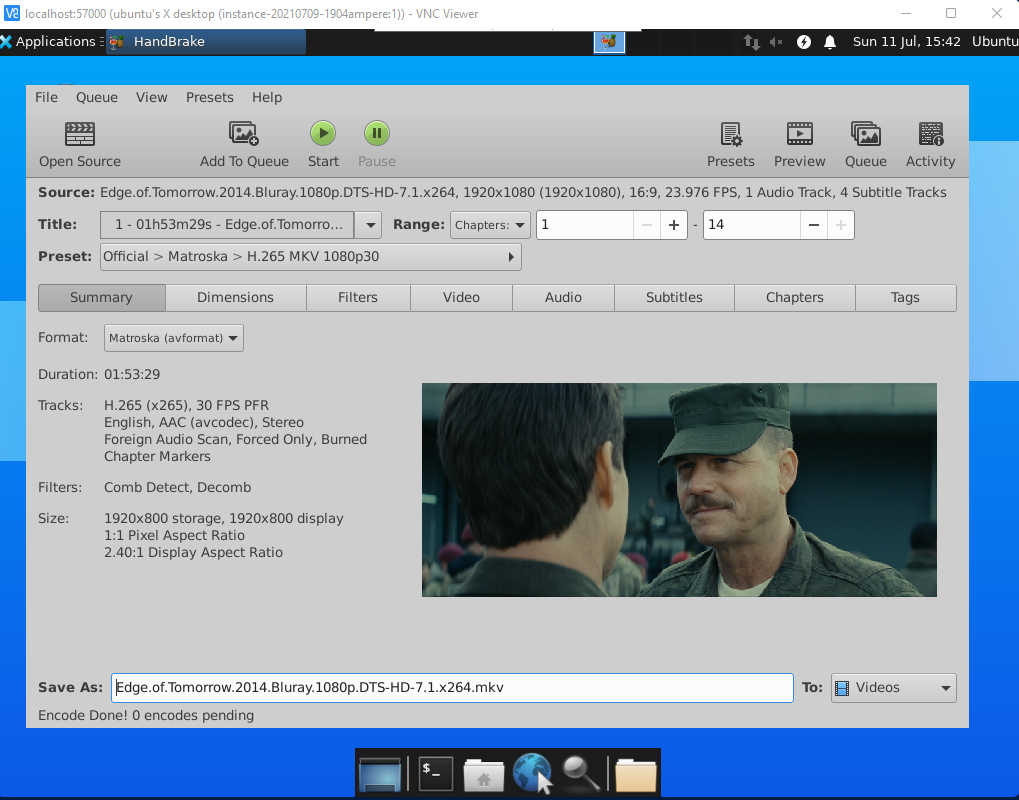Click the Duration 01:53:29 text
Screen dimensions: 1019x800
[132, 374]
